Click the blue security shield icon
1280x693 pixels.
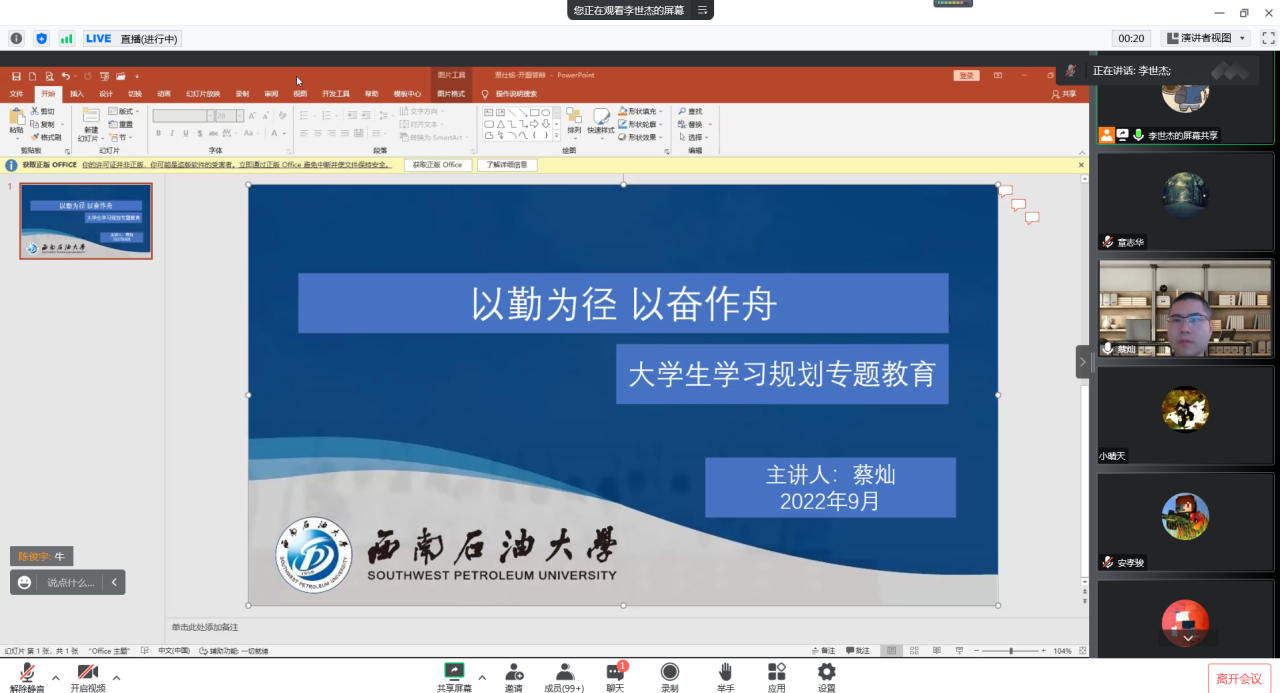(41, 38)
